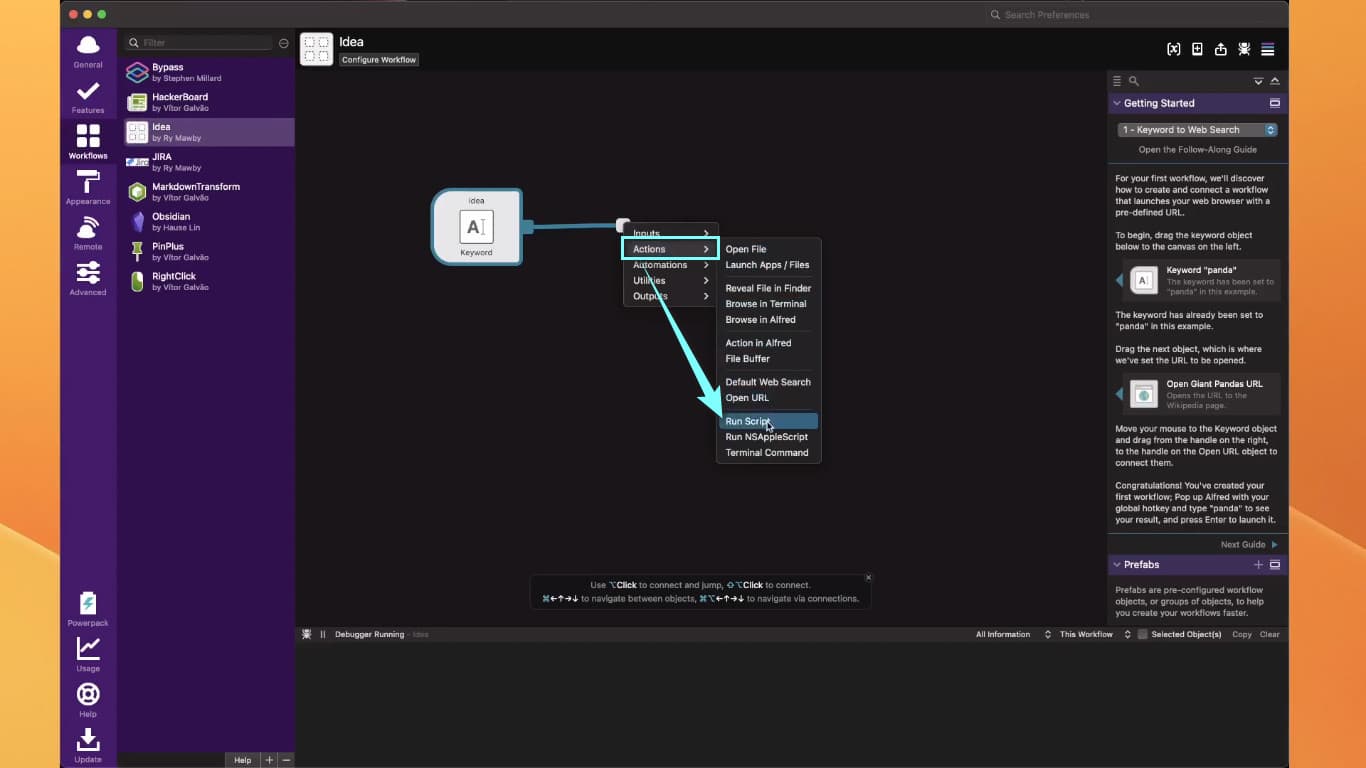Open the Remote preferences section
Image resolution: width=1366 pixels, height=768 pixels.
[x=88, y=232]
